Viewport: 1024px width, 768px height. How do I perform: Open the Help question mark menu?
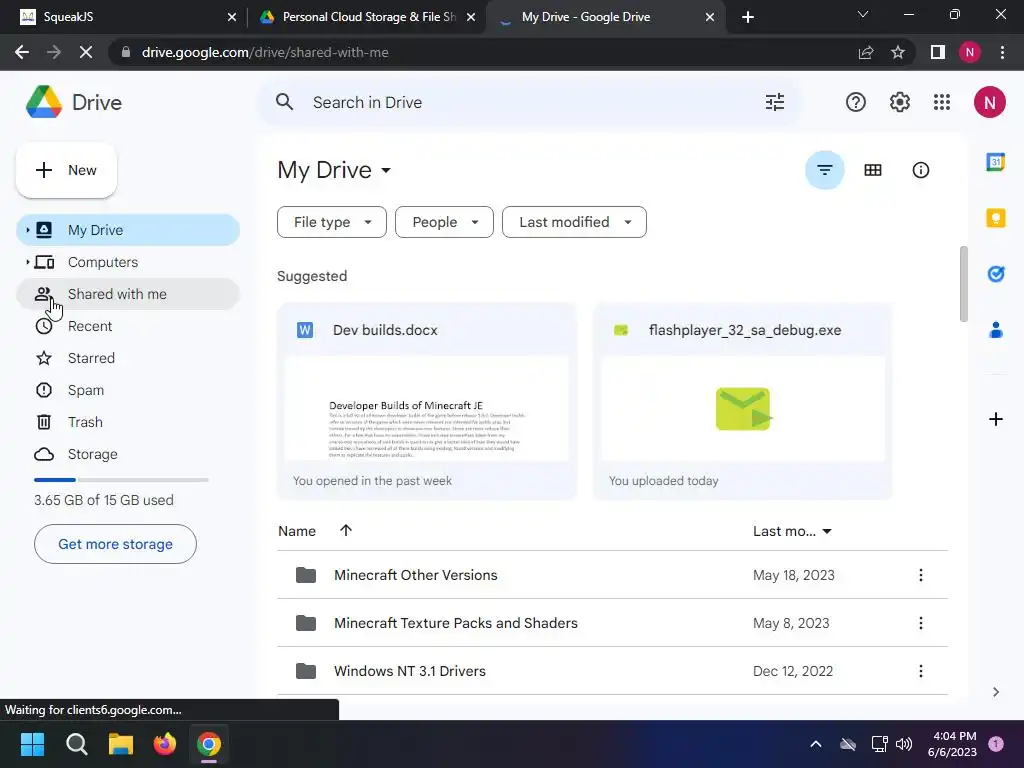[856, 102]
